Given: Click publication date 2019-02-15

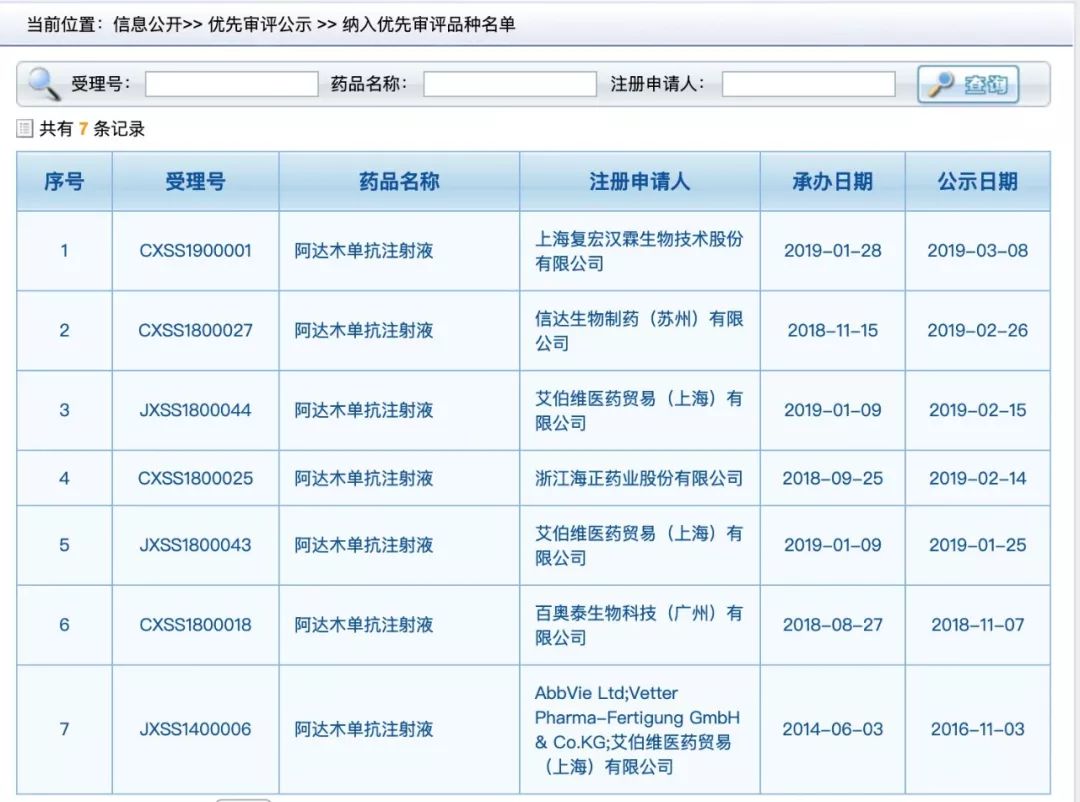Looking at the screenshot, I should (977, 411).
